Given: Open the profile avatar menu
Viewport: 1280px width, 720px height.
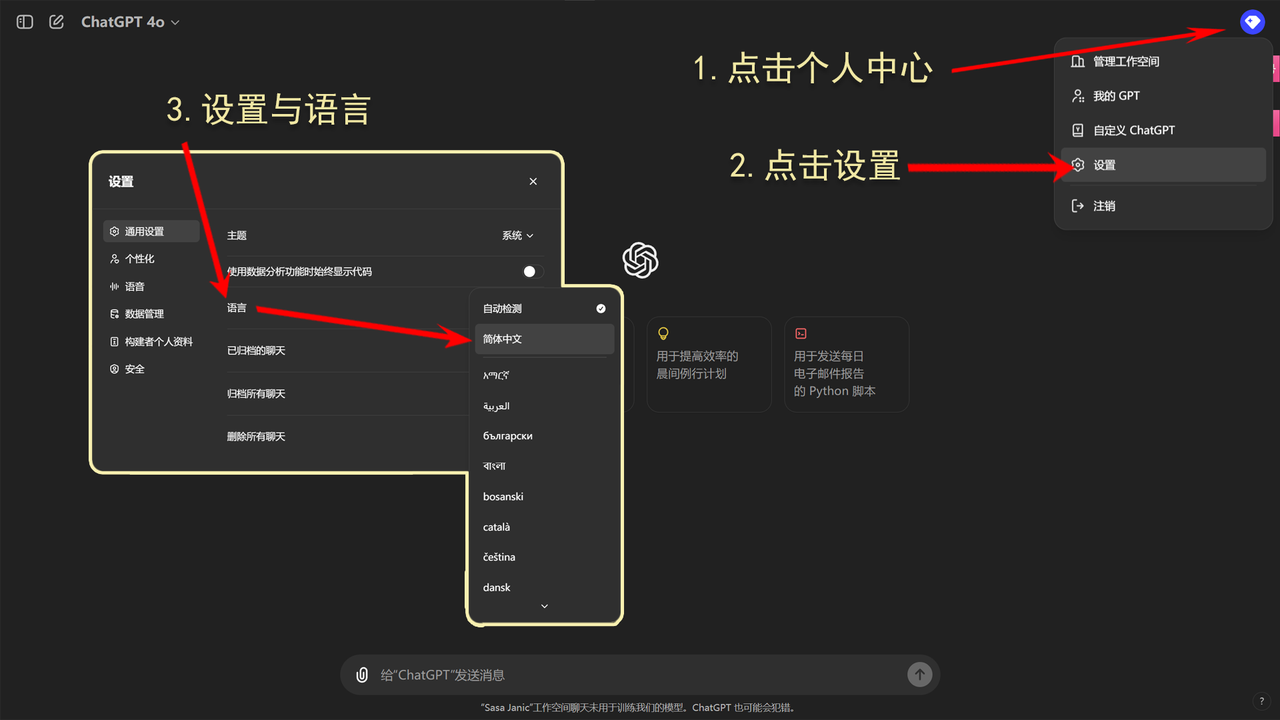Looking at the screenshot, I should point(1252,21).
